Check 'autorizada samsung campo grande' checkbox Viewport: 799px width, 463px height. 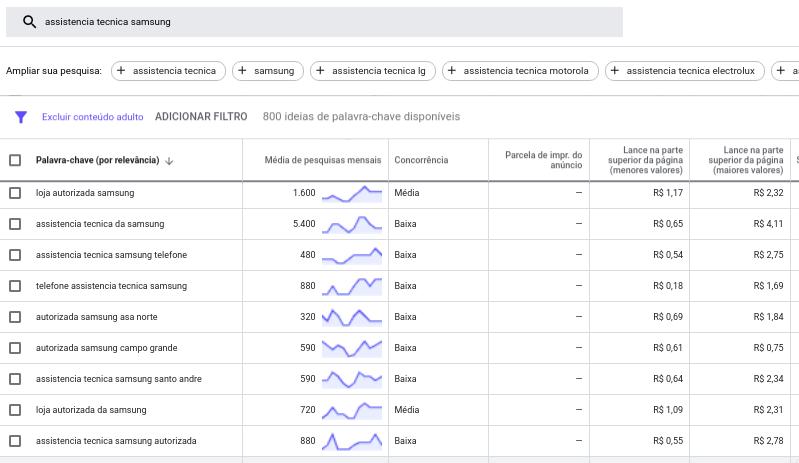pyautogui.click(x=15, y=348)
